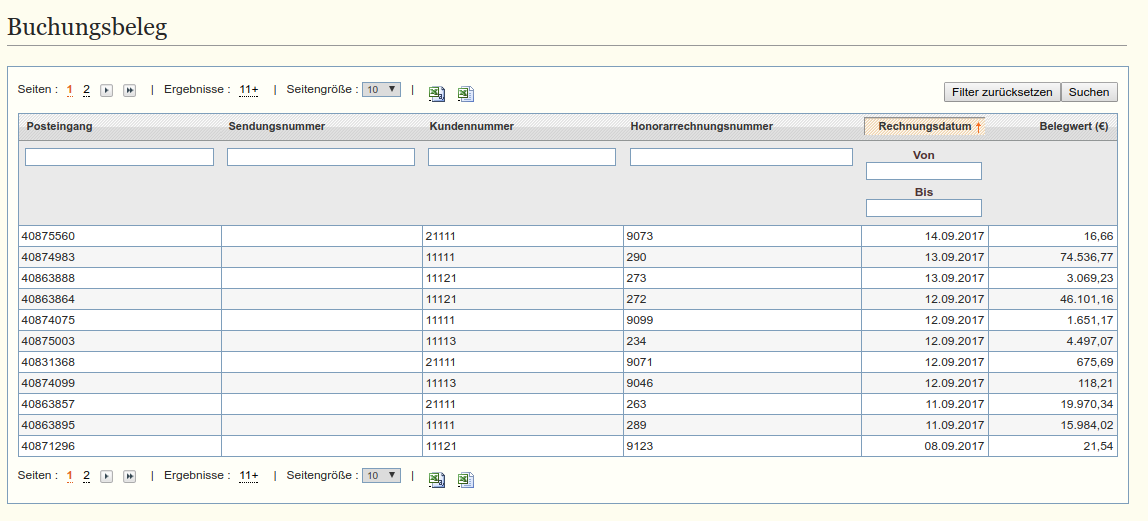The width and height of the screenshot is (1148, 521).
Task: Focus the Posteingang filter field
Action: tap(119, 157)
